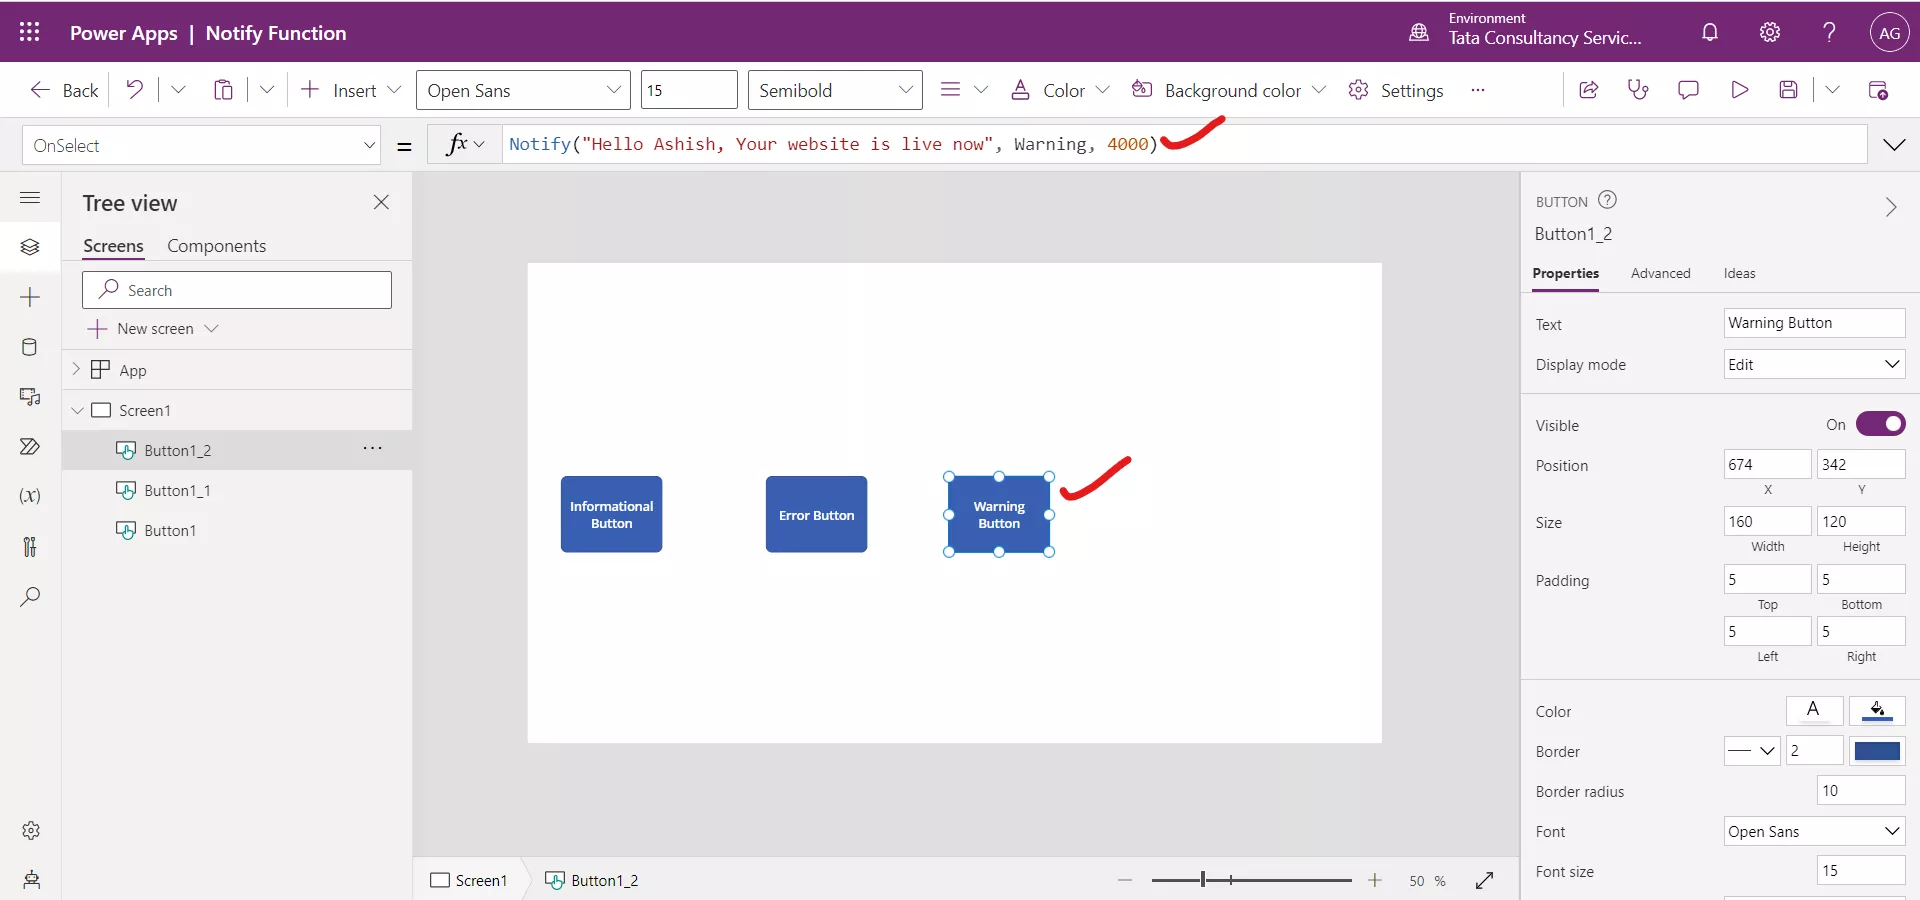Switch to the Ideas tab
The image size is (1920, 900).
[1739, 273]
